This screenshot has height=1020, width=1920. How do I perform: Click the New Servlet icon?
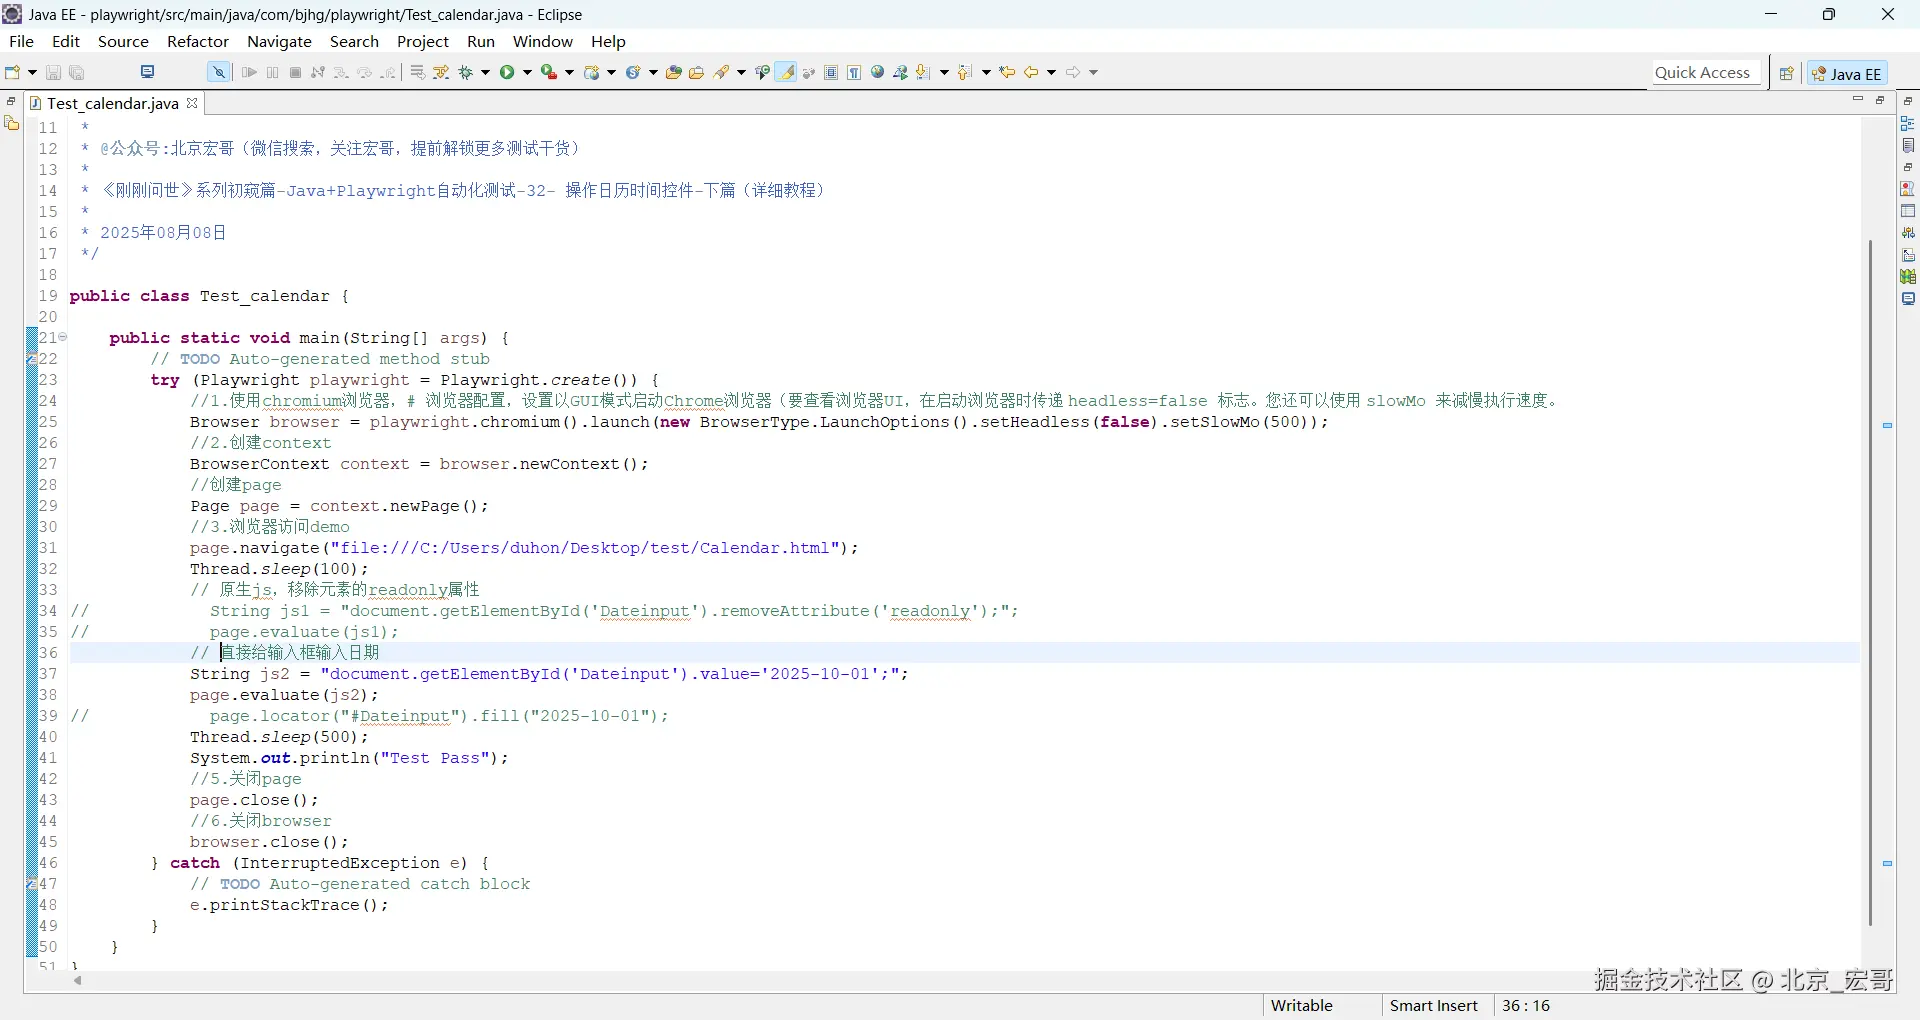pos(633,72)
